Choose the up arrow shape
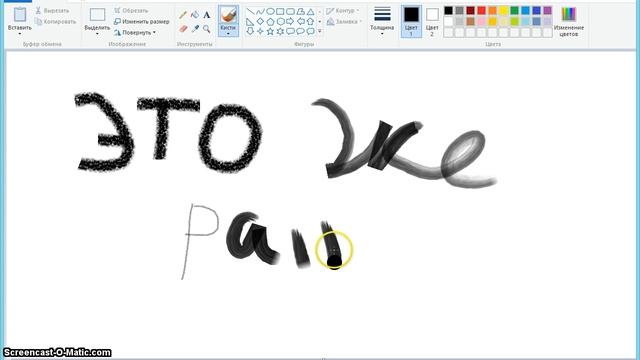Viewport: 640px width, 360px height. tap(310, 21)
